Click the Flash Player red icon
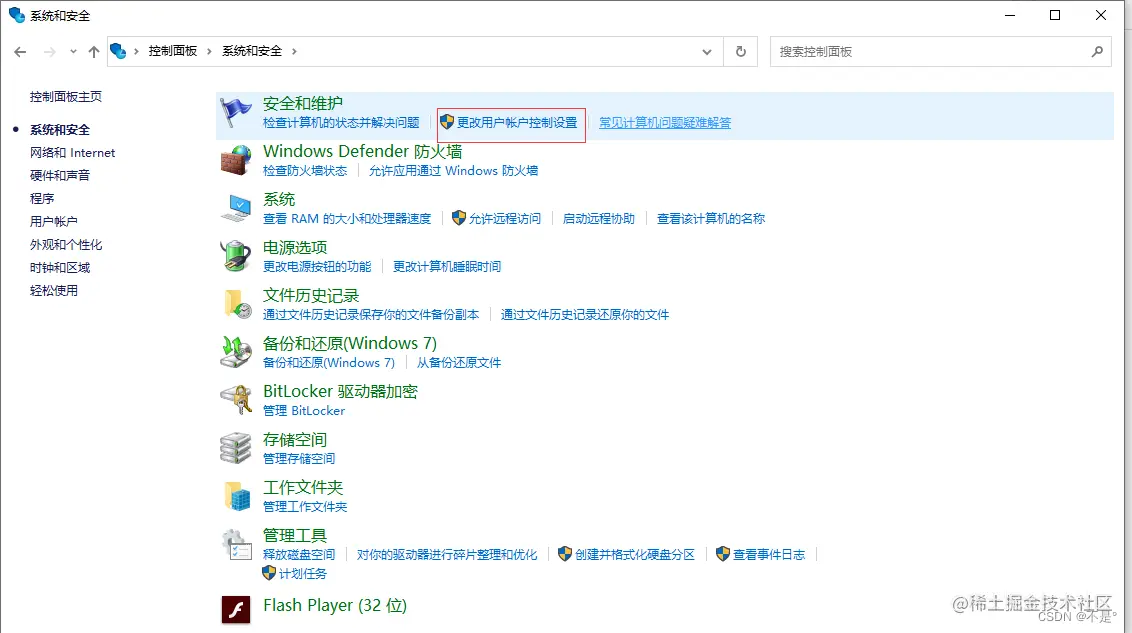This screenshot has height=633, width=1132. coord(235,610)
